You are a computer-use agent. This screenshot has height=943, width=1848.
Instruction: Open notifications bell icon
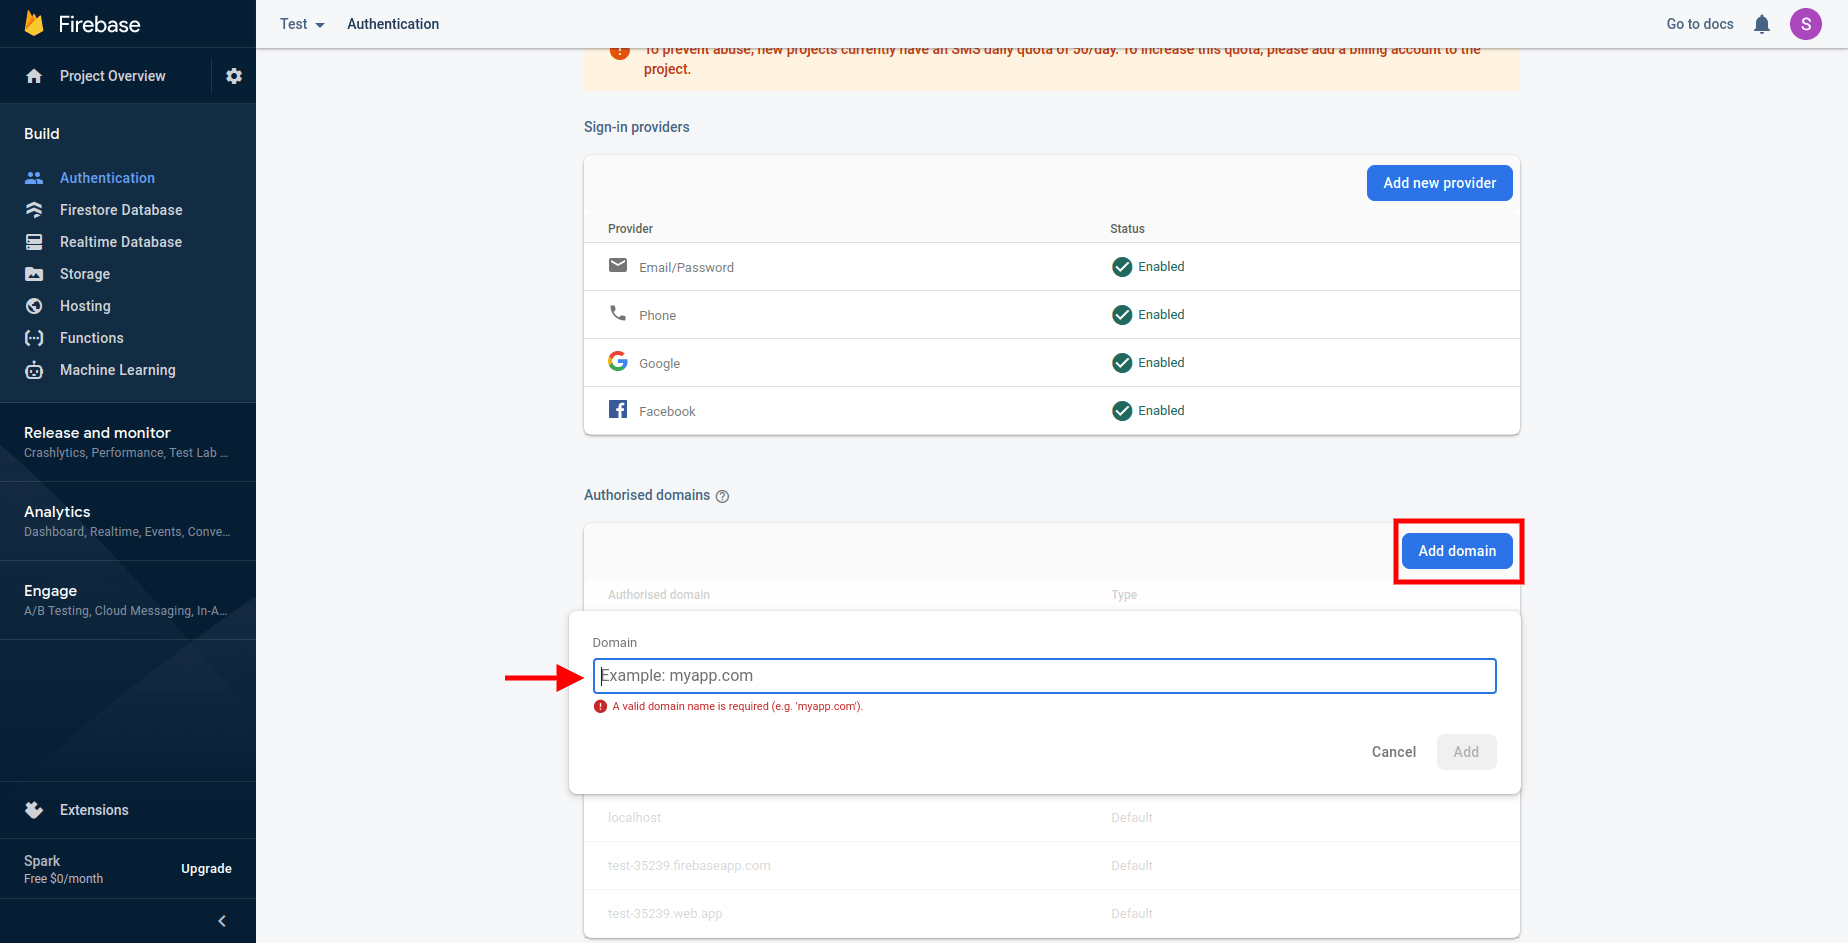click(1762, 24)
